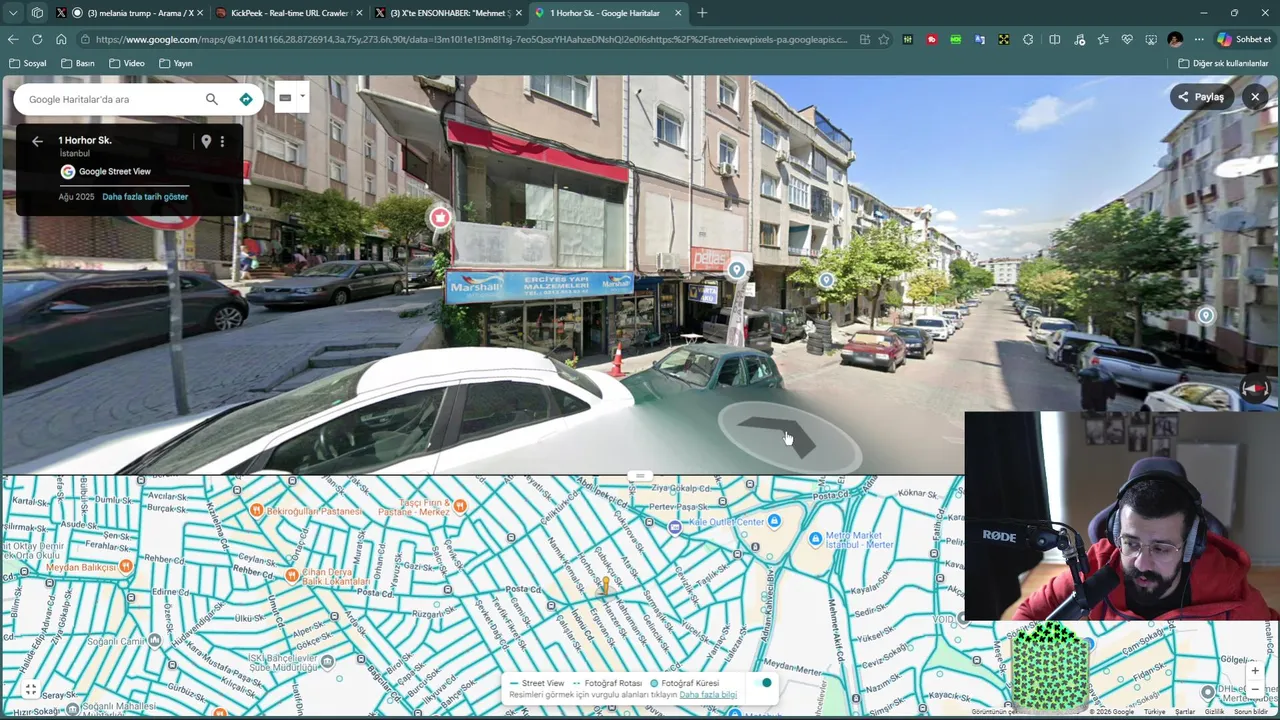Click the Gizlilik link at the map footer

(x=1214, y=712)
